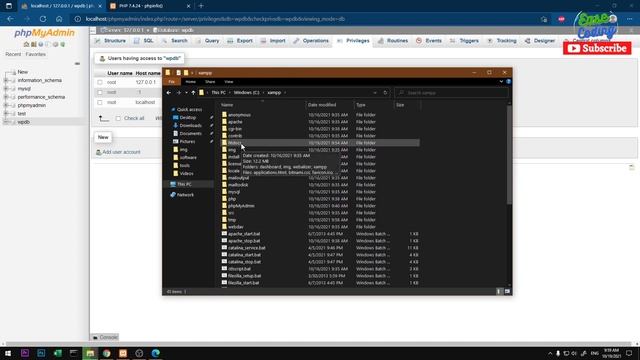
Task: Select the Privileges tab in phpMyAdmin
Action: (353, 41)
